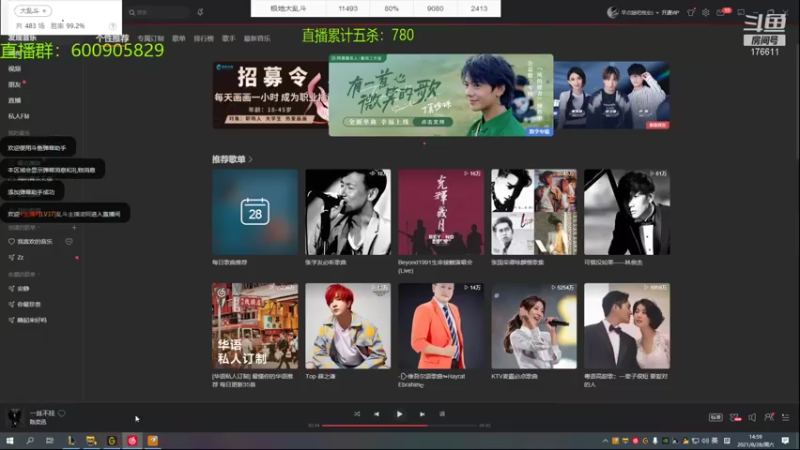
Task: Open the settings gear icon in title bar
Action: pyautogui.click(x=706, y=12)
